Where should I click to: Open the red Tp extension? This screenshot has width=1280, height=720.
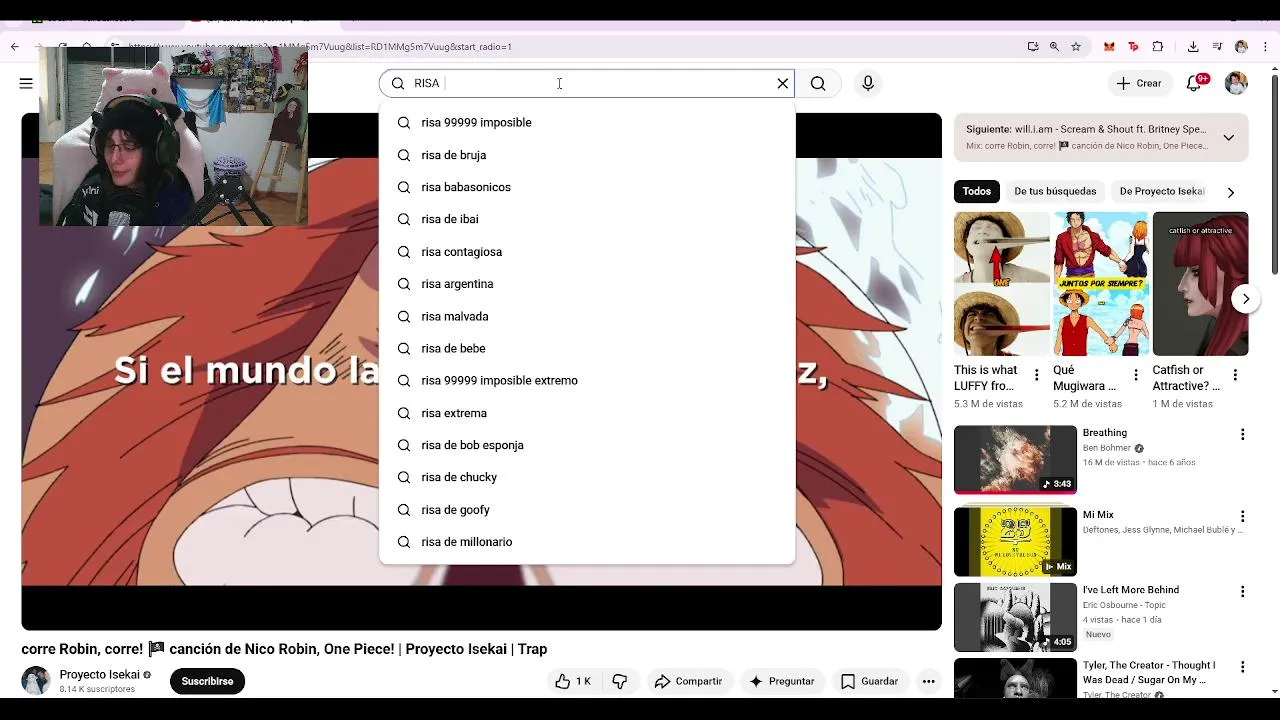pos(1133,46)
